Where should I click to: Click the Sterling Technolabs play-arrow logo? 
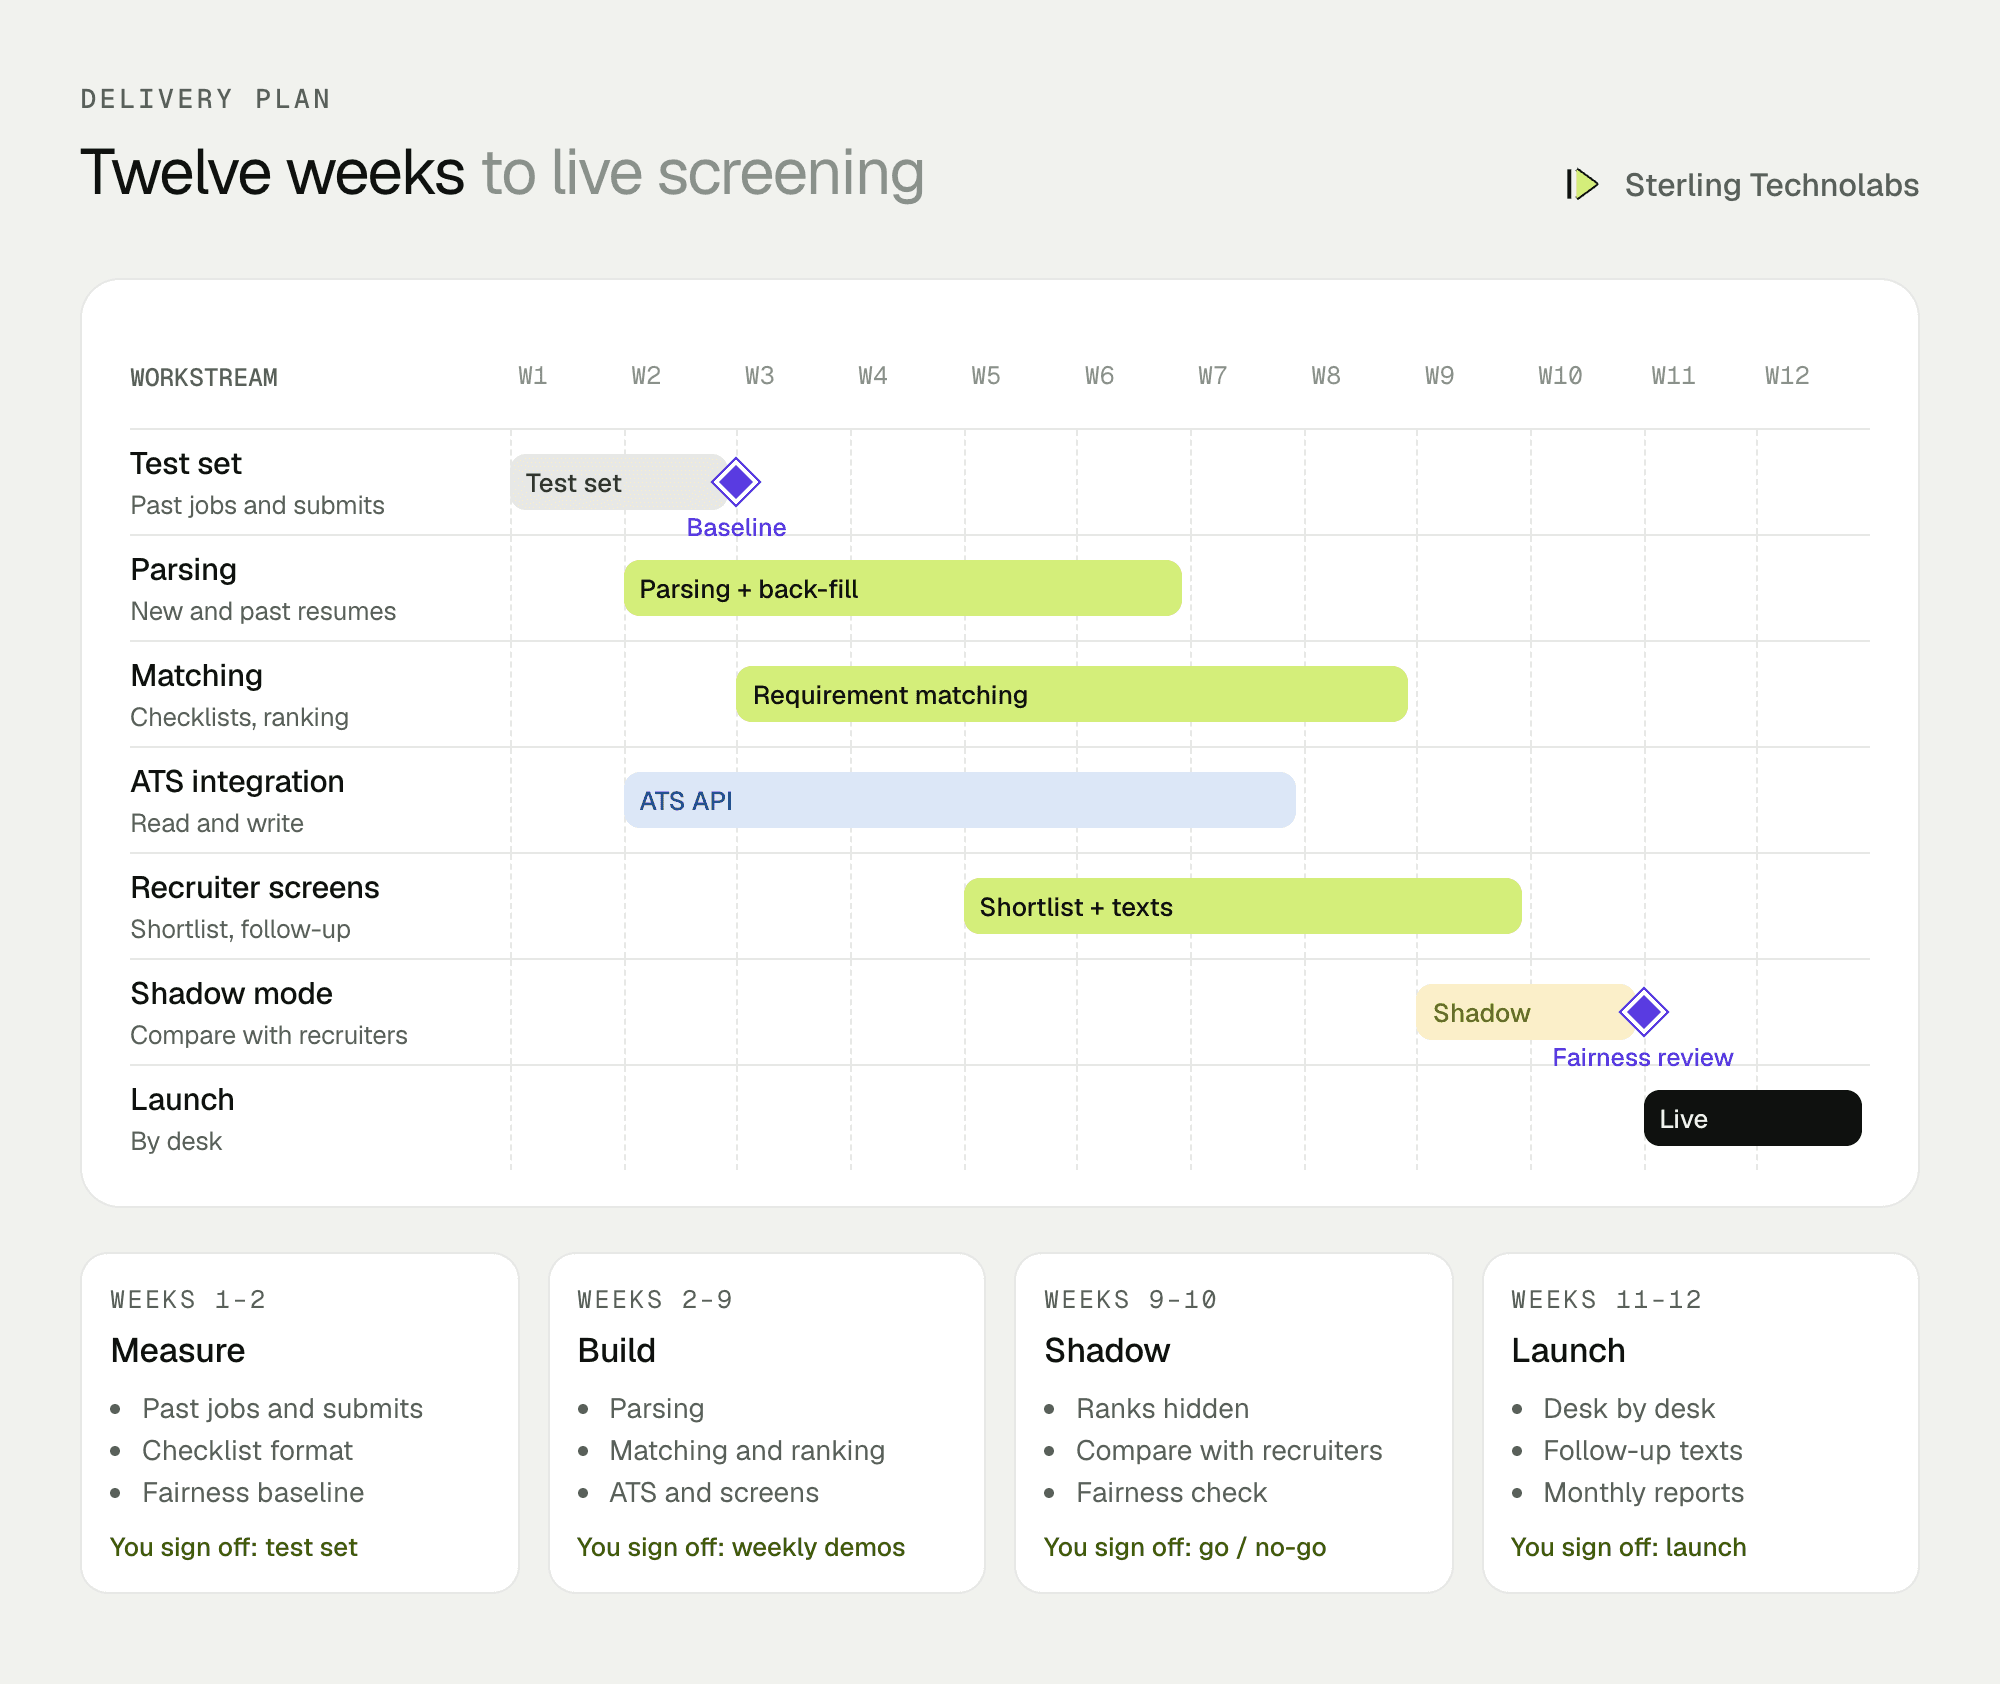1582,184
